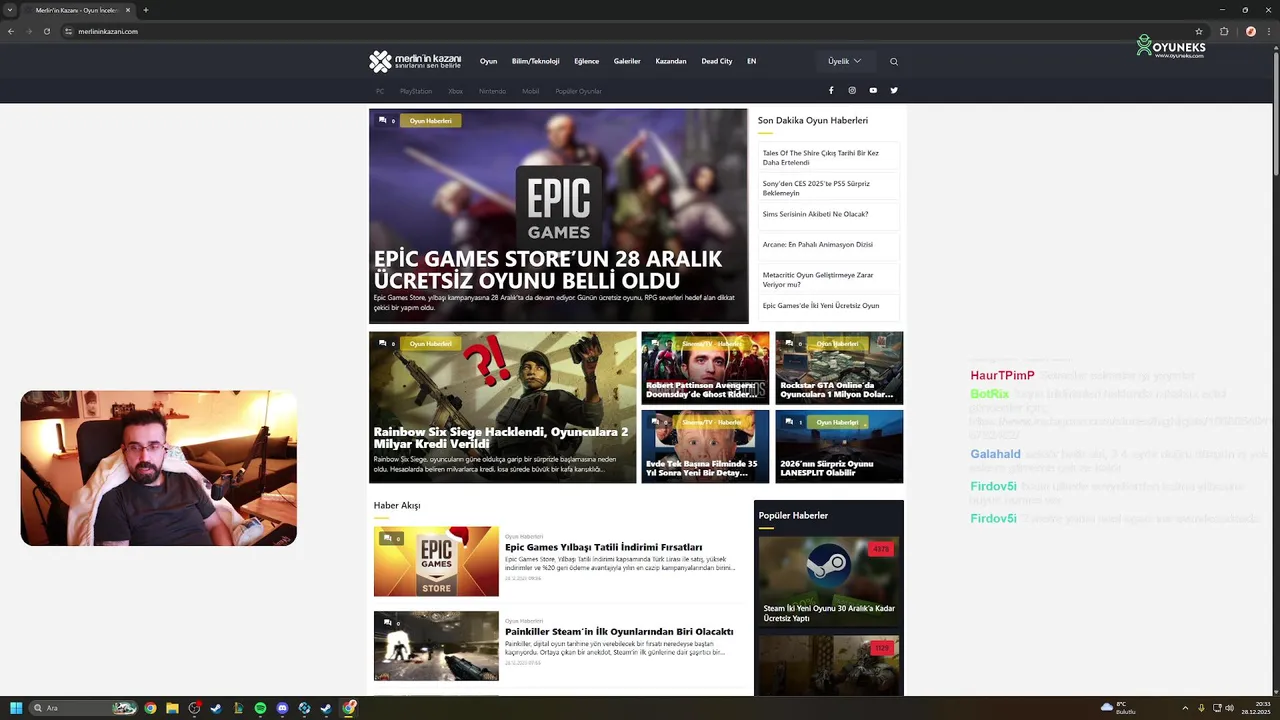Screen dimensions: 1280x720
Task: Open the Instagram social icon
Action: click(x=852, y=90)
